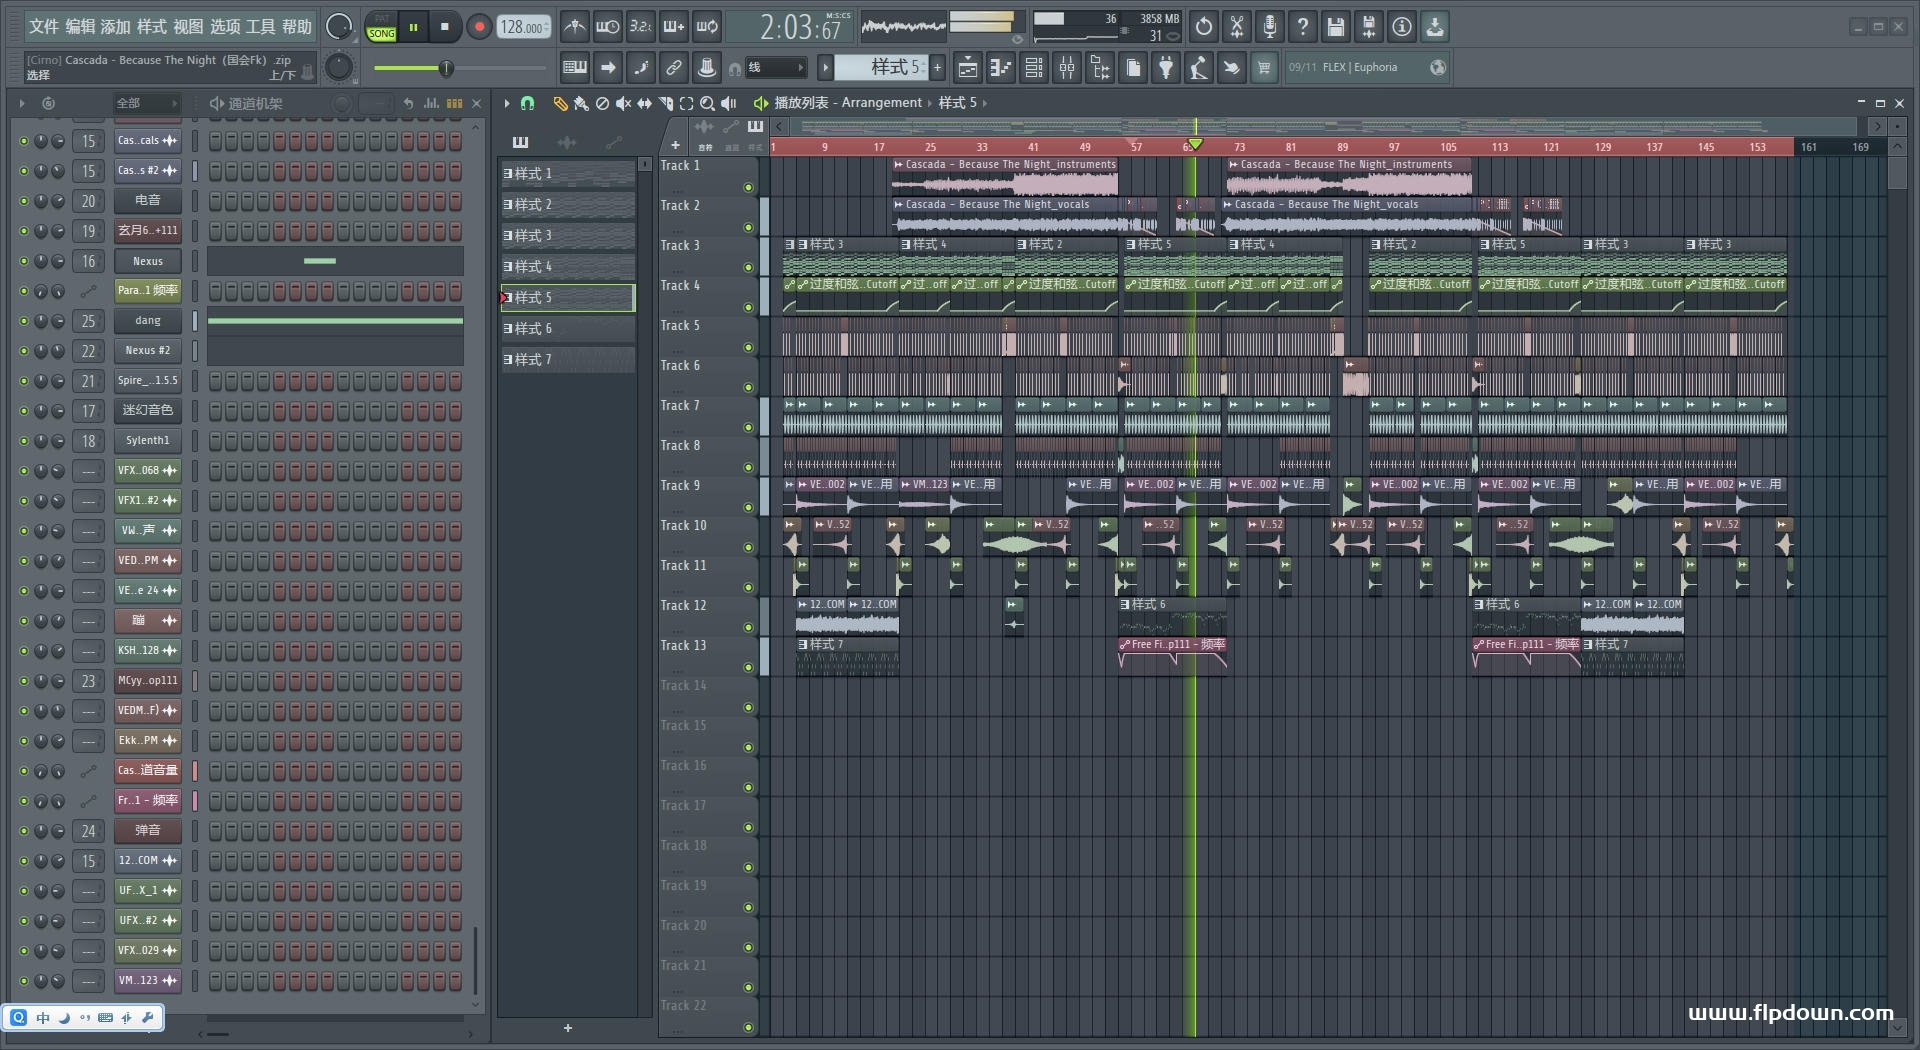Open the microphone recording icon
This screenshot has height=1050, width=1920.
[1269, 27]
